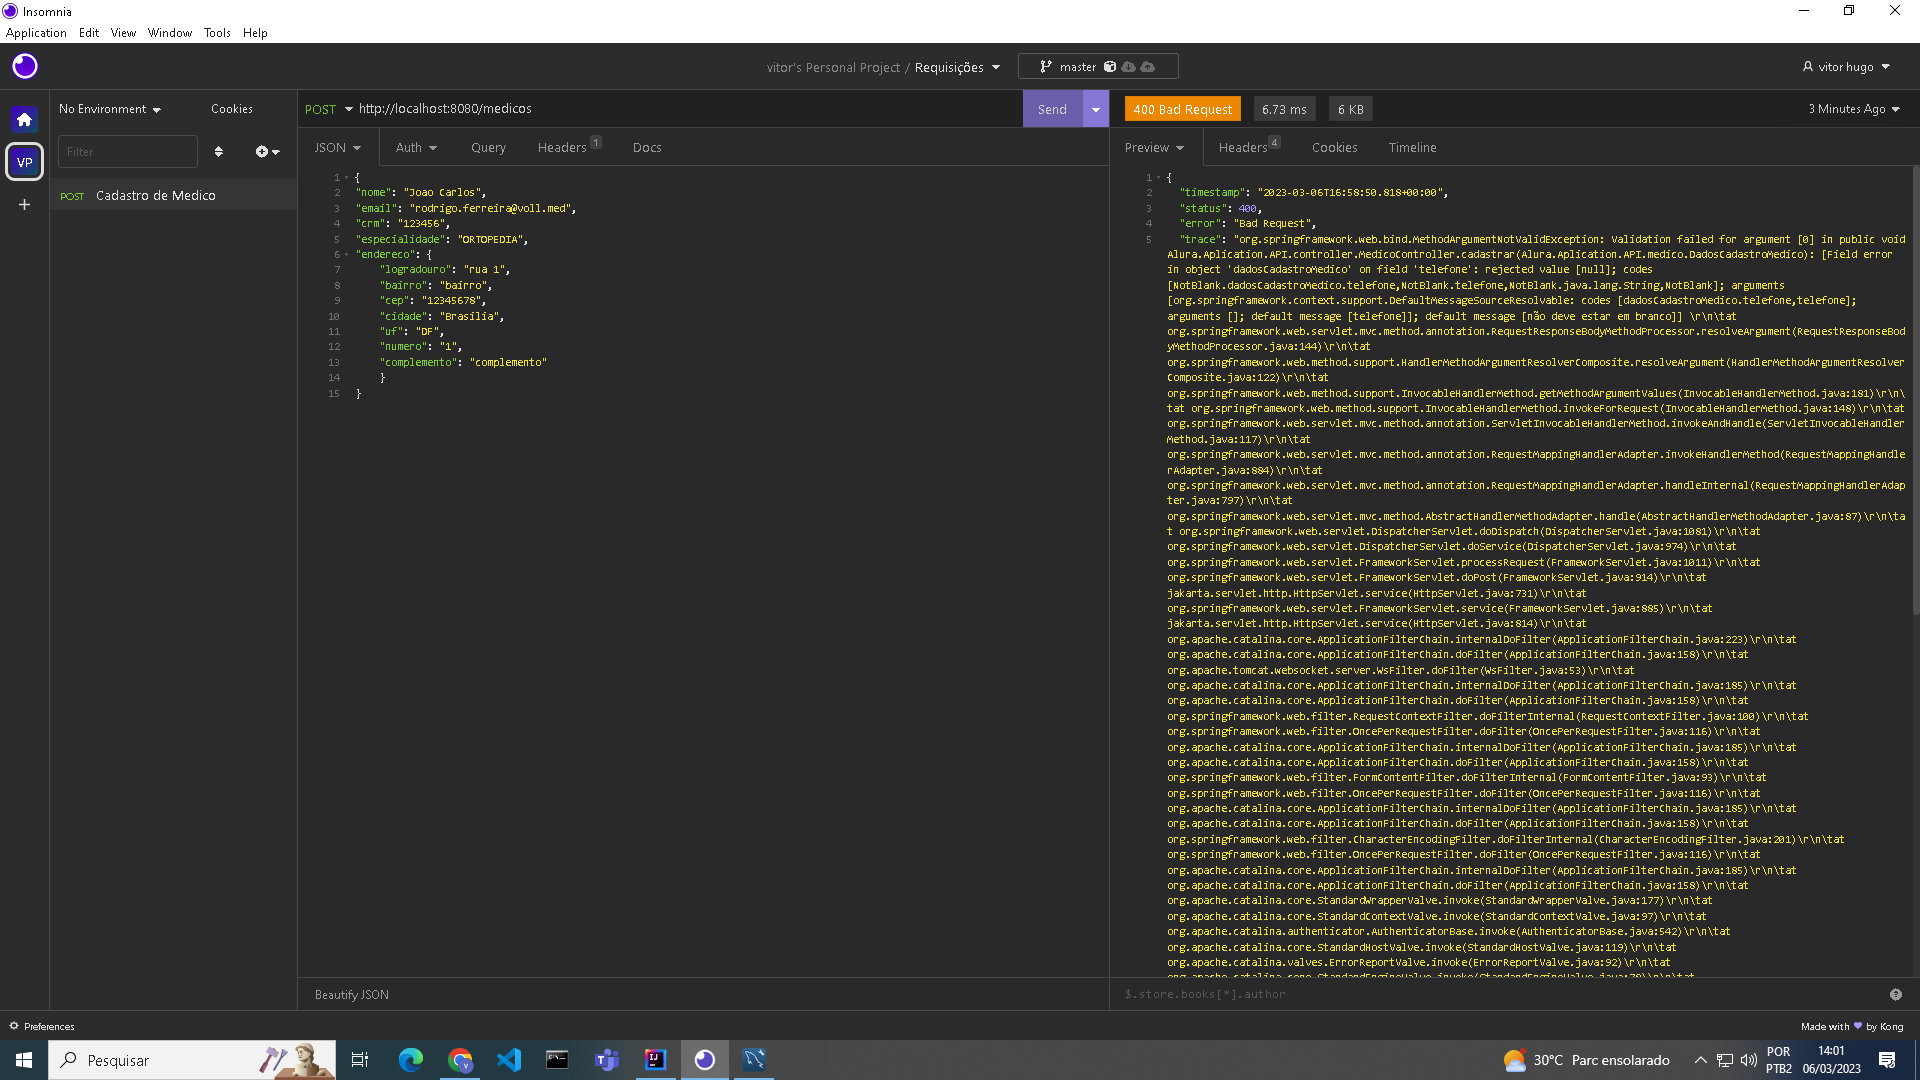Click vitor's Personal Project breadcrumb
This screenshot has width=1920, height=1080.
[833, 67]
